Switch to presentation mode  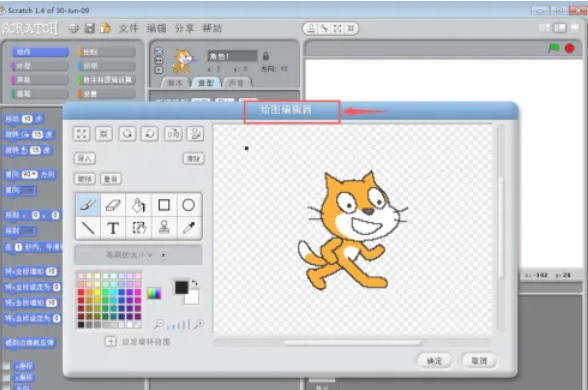tap(575, 28)
